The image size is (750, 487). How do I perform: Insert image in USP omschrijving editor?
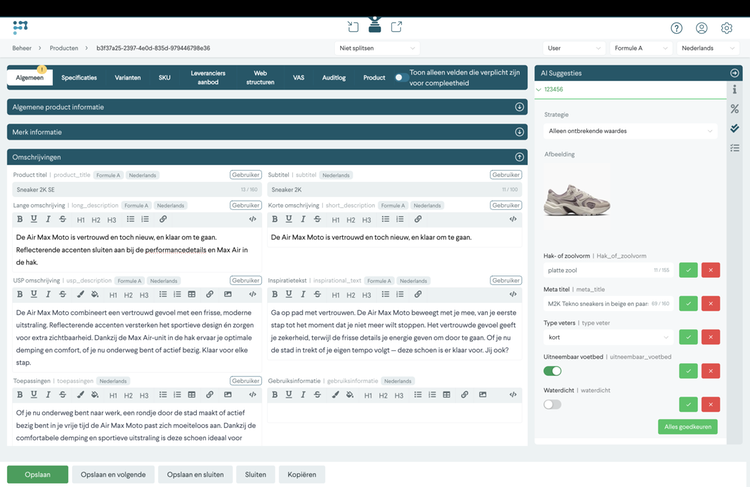[228, 294]
